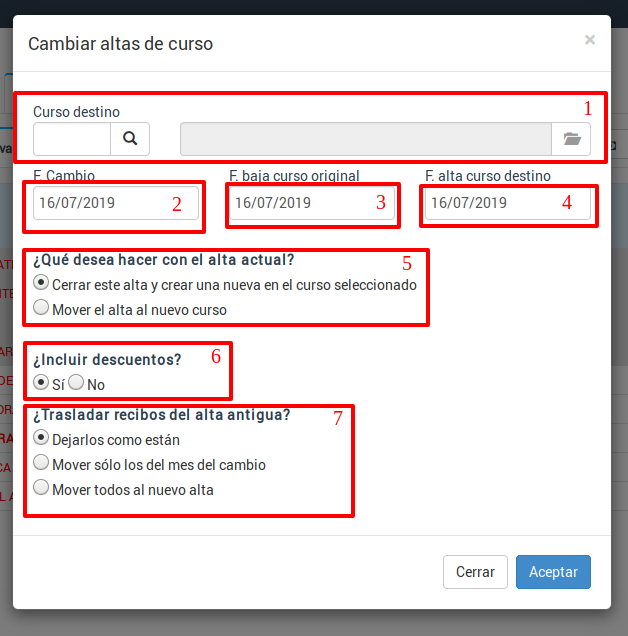Click the Aceptar button
Viewport: 628px width, 636px height.
pyautogui.click(x=553, y=572)
